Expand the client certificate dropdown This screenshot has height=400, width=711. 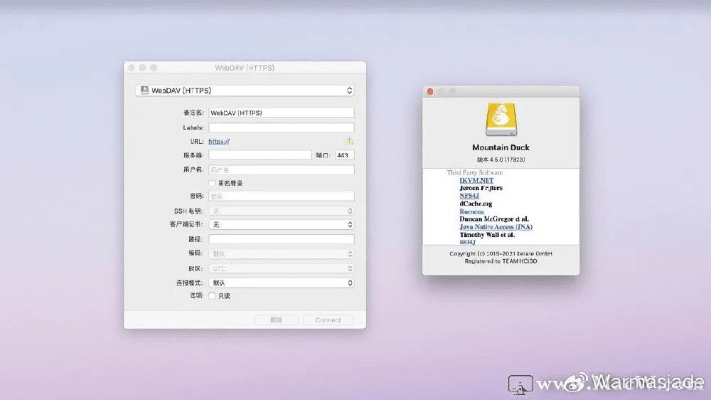[280, 225]
